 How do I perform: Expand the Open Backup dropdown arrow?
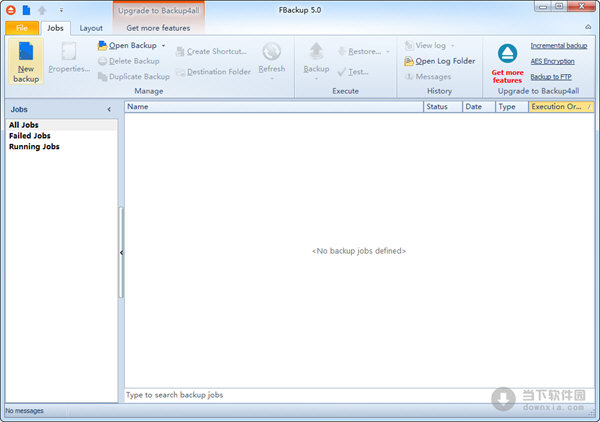coord(163,46)
